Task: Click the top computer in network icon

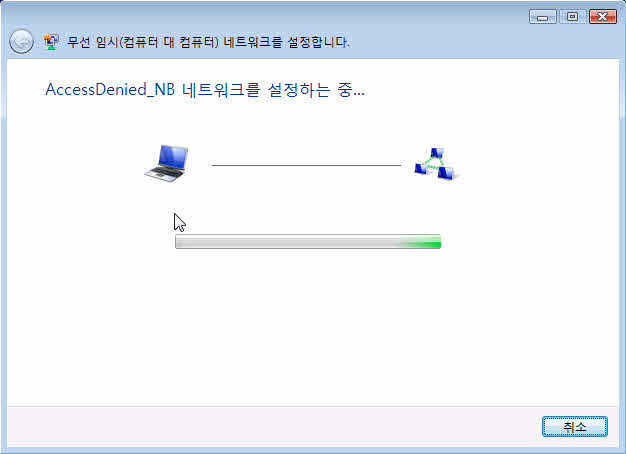Action: [437, 153]
